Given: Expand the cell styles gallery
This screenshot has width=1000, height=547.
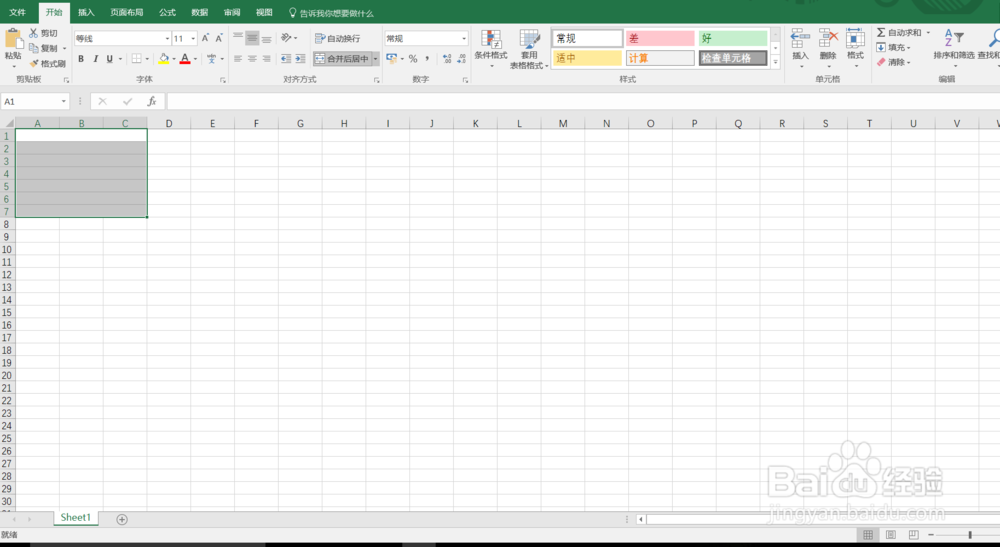Looking at the screenshot, I should [776, 62].
